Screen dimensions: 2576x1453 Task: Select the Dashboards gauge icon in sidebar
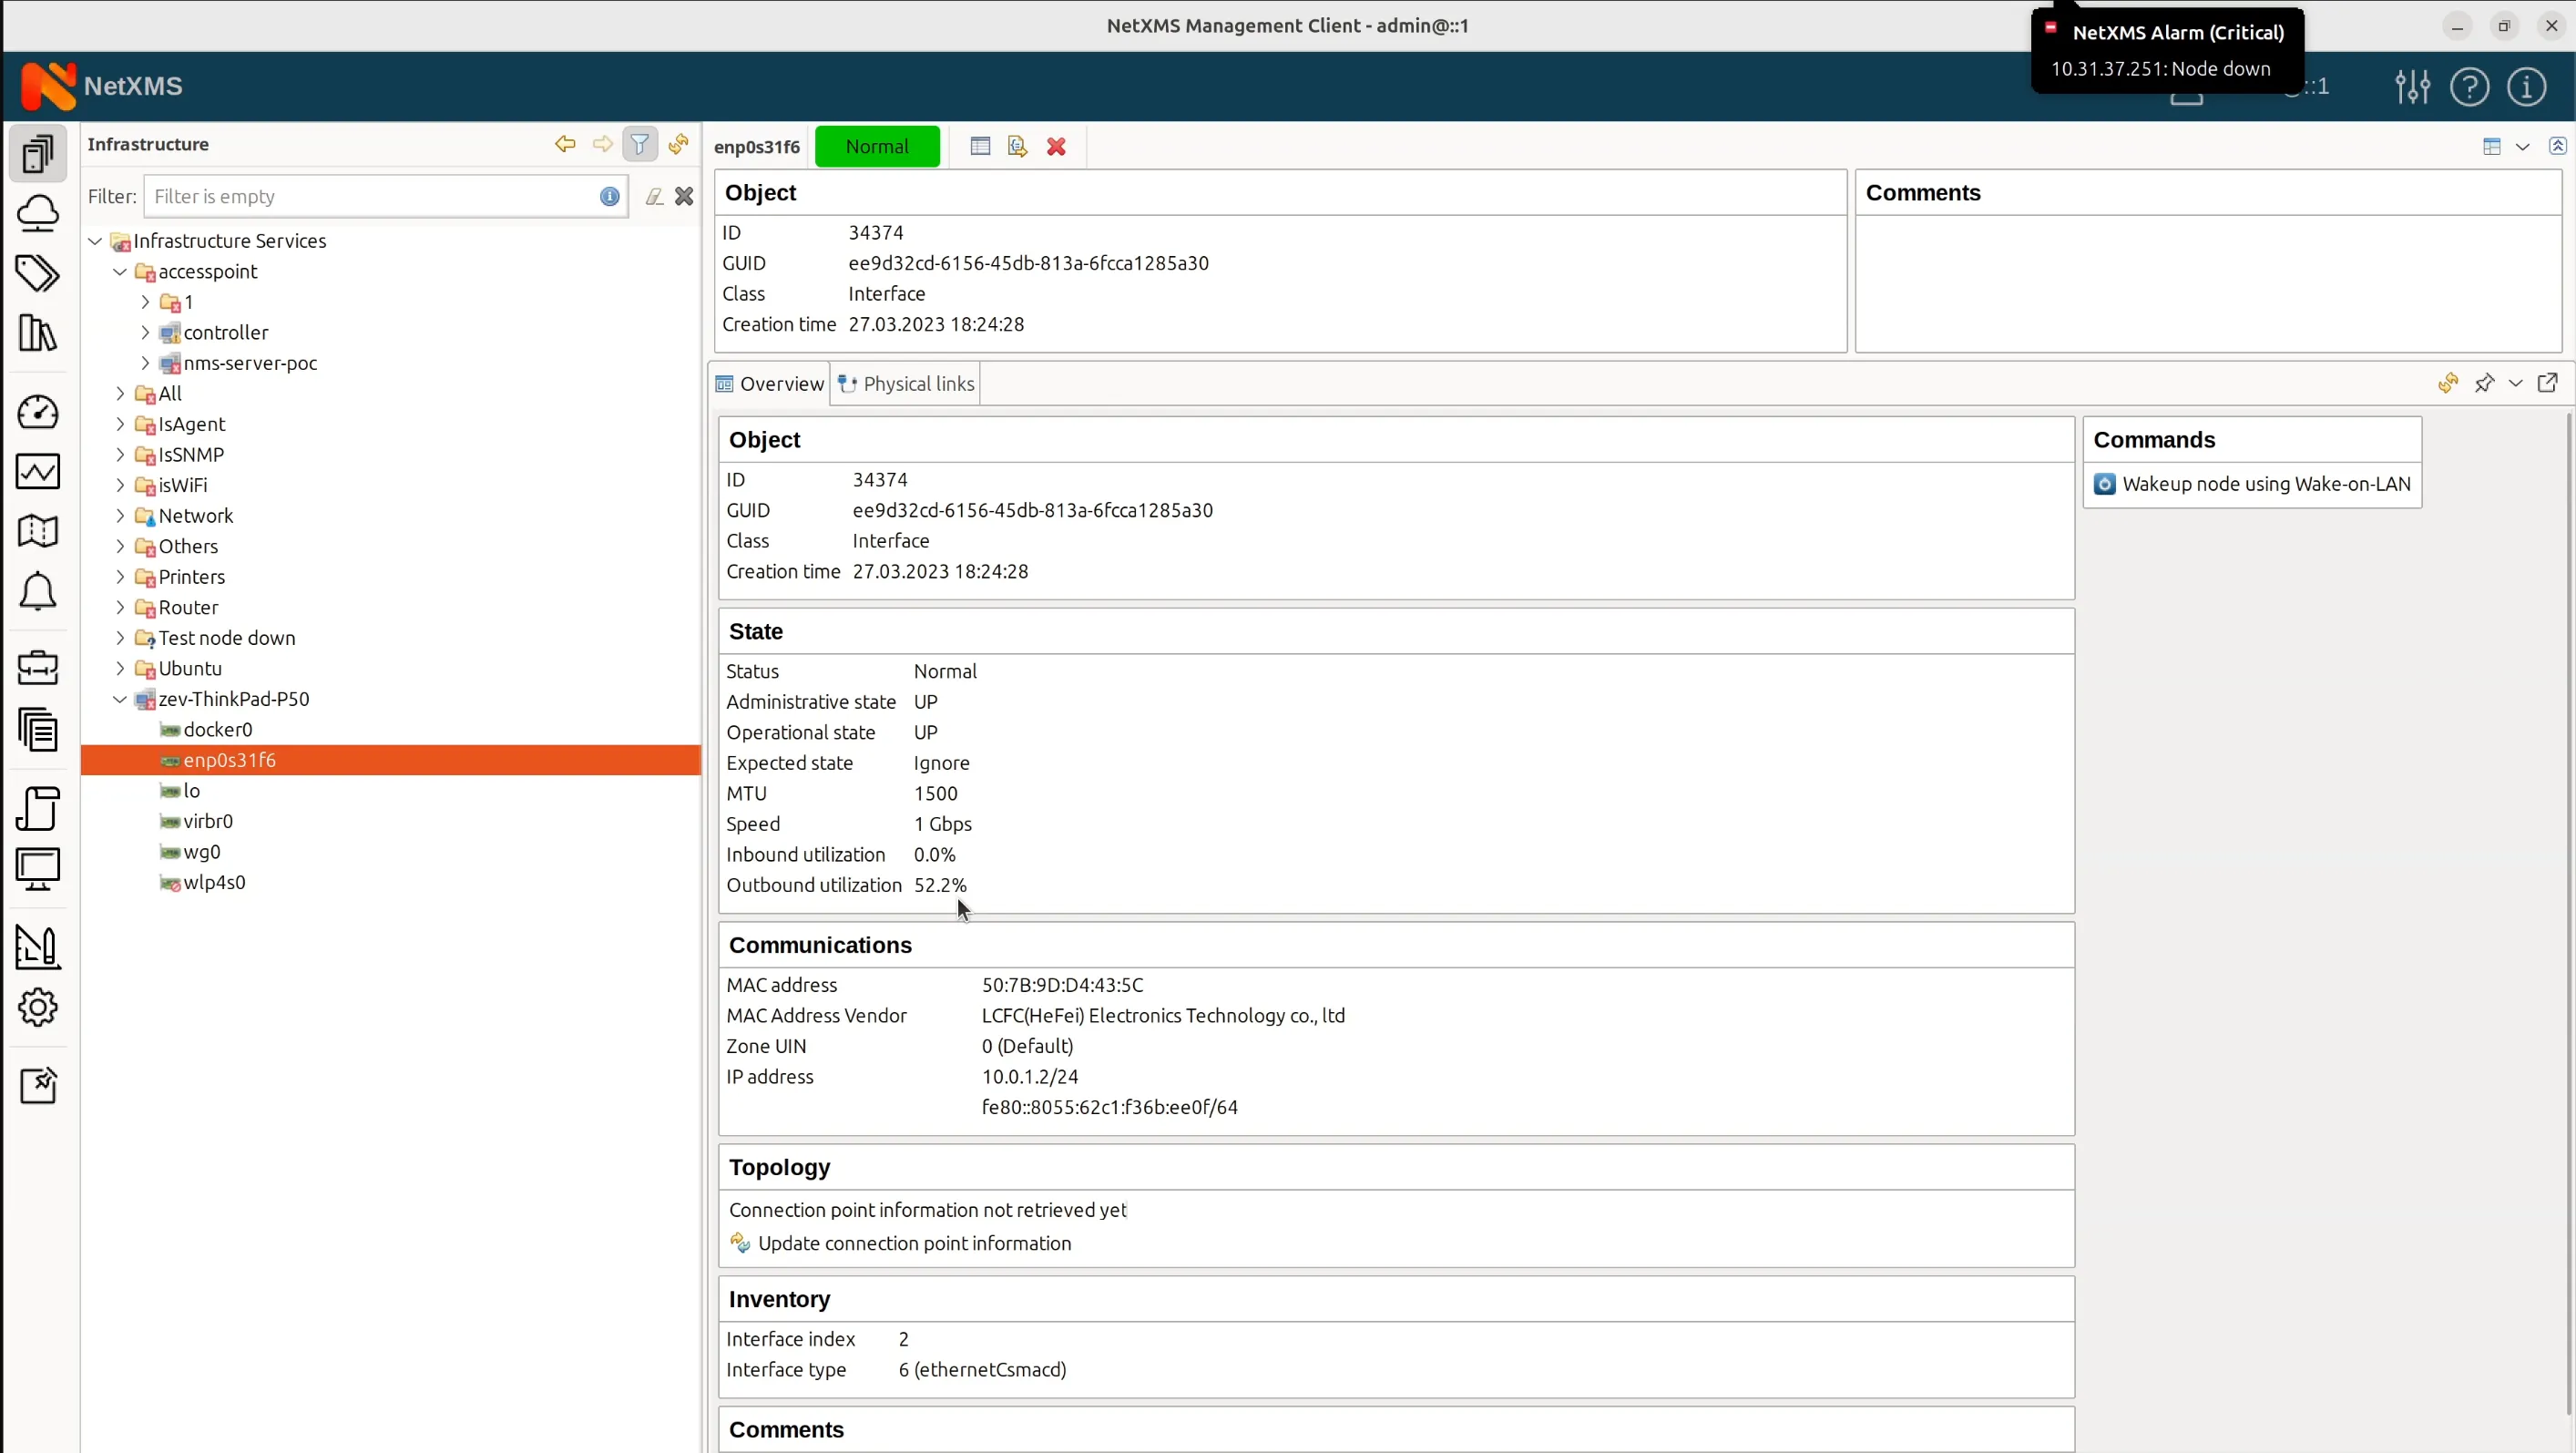click(x=38, y=412)
